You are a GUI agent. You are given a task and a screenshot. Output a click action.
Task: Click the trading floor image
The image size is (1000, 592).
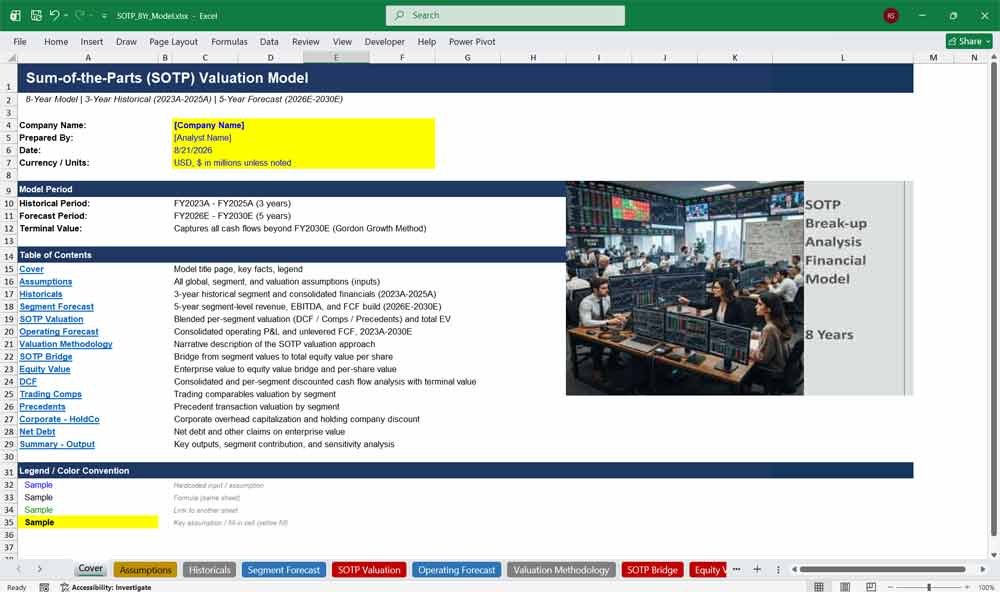click(x=684, y=288)
